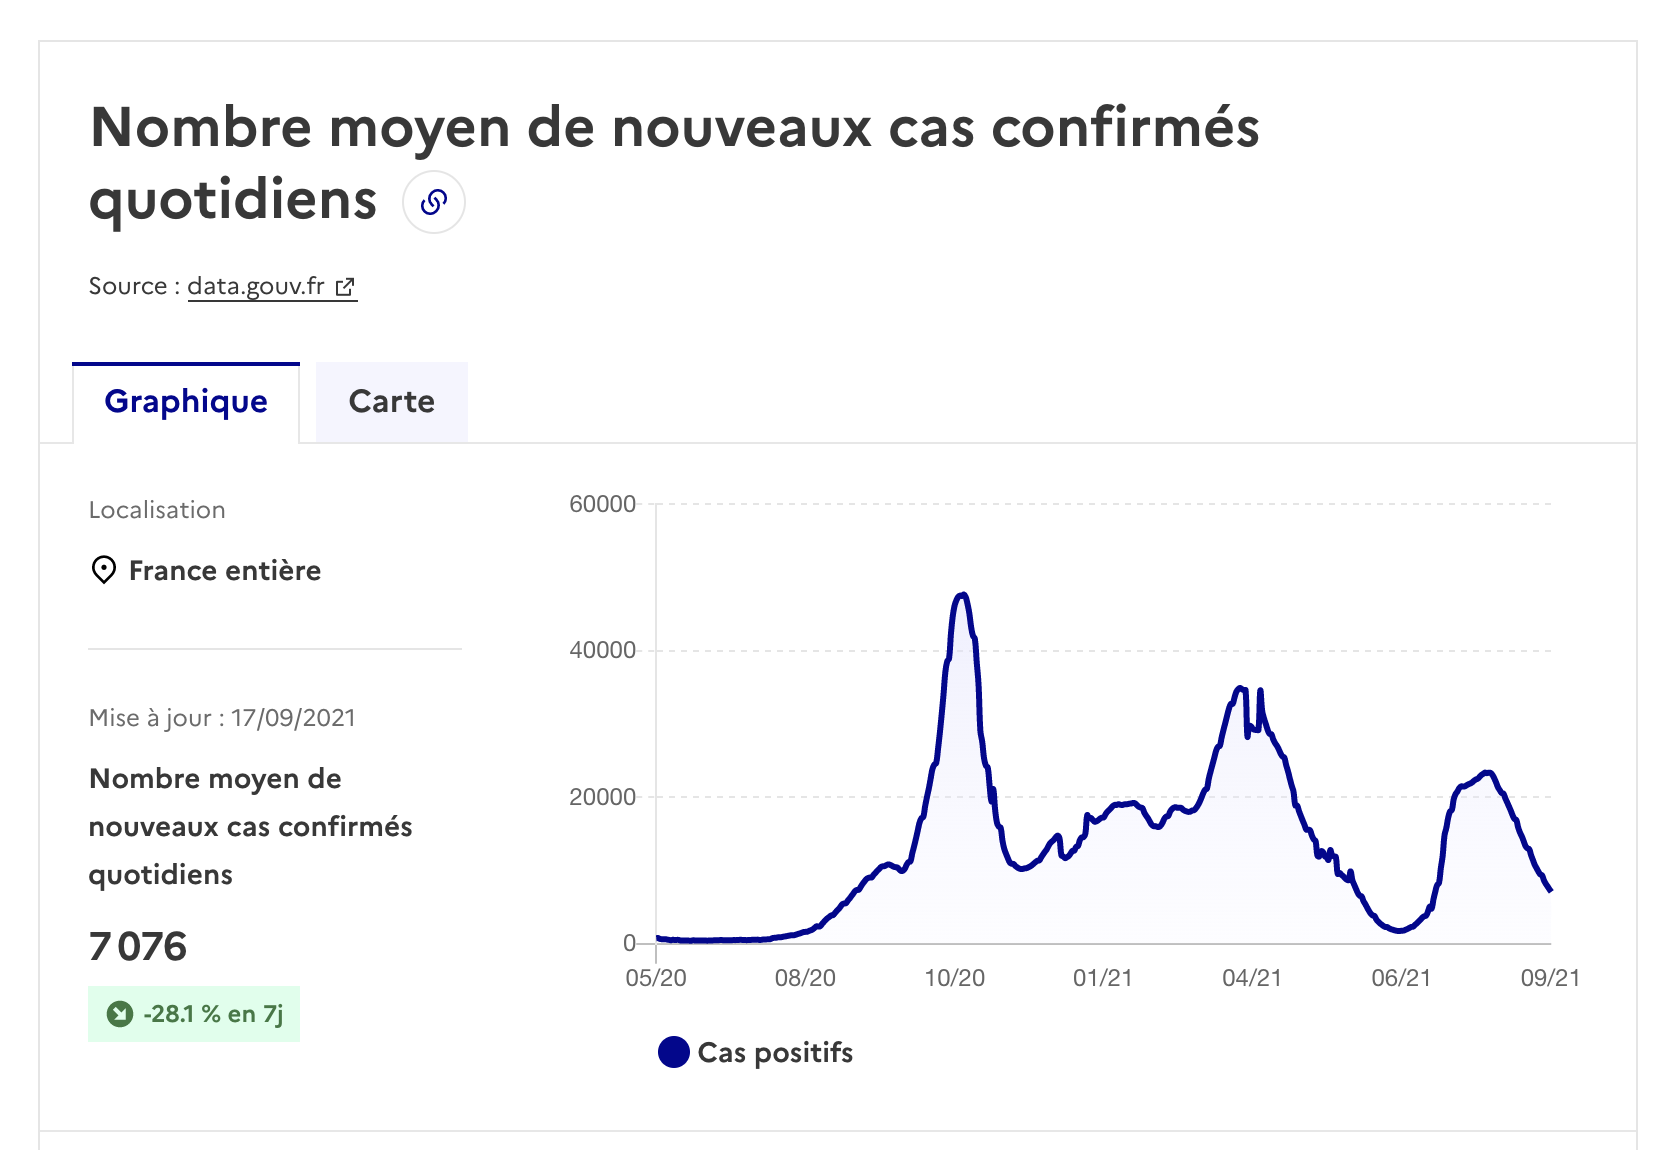
Task: Click the Cas positifs legend label
Action: click(775, 1052)
